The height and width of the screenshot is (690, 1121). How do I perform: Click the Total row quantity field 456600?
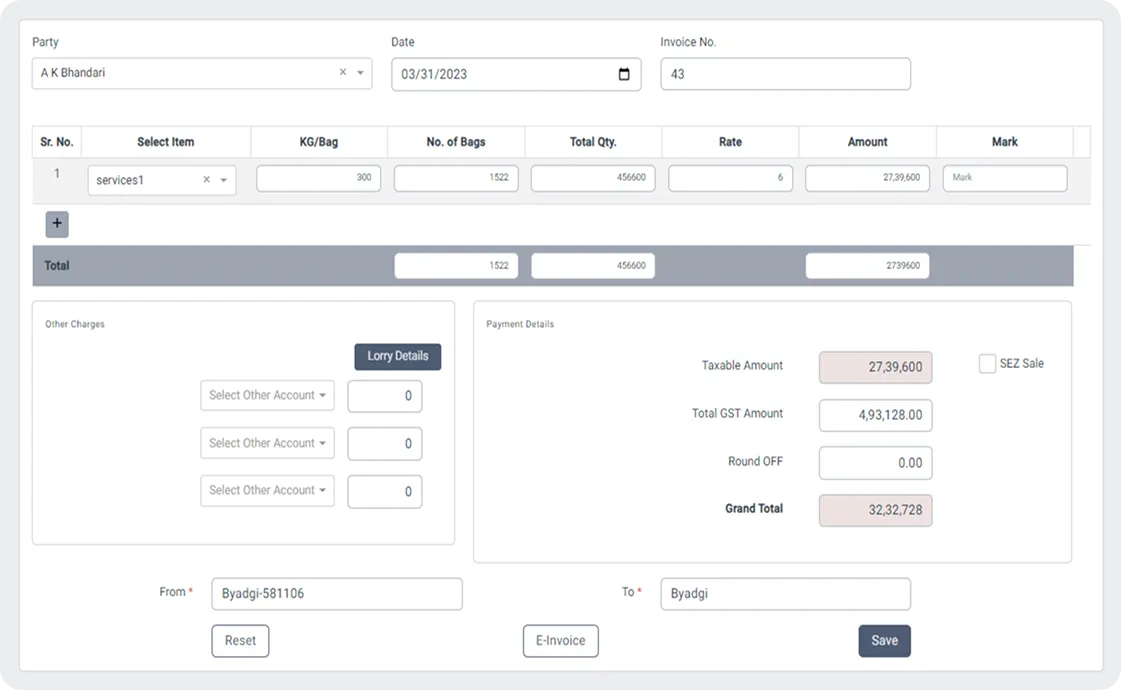click(x=593, y=265)
